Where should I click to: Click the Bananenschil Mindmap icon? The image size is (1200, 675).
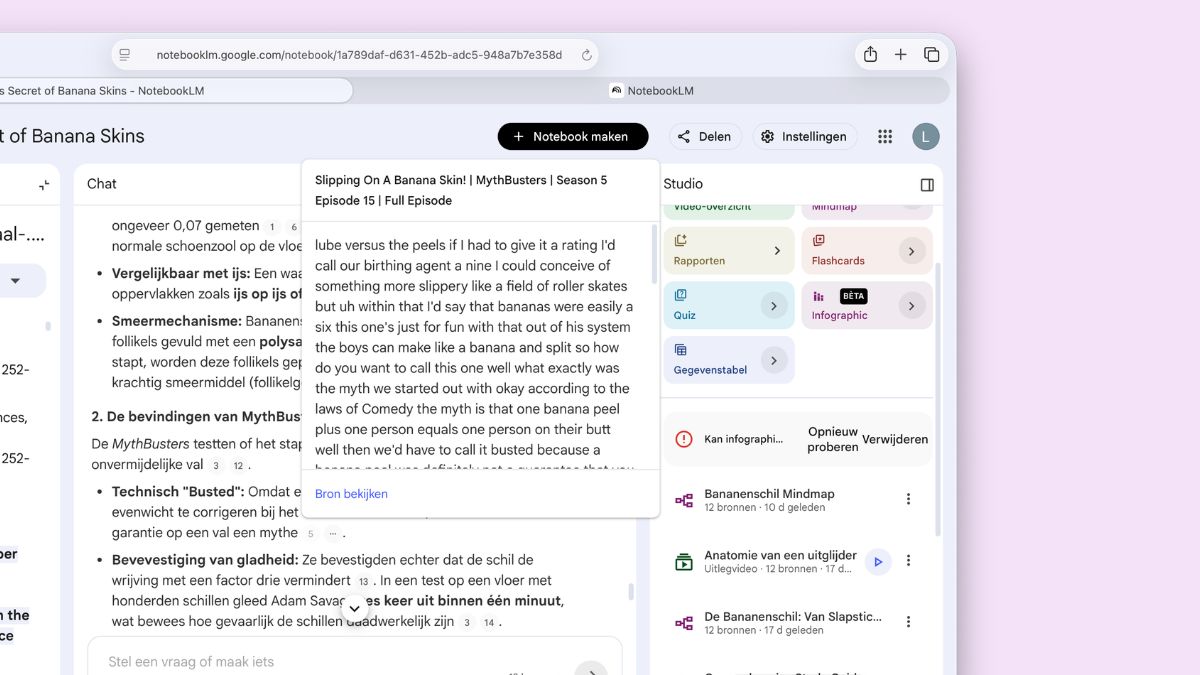[x=684, y=500]
